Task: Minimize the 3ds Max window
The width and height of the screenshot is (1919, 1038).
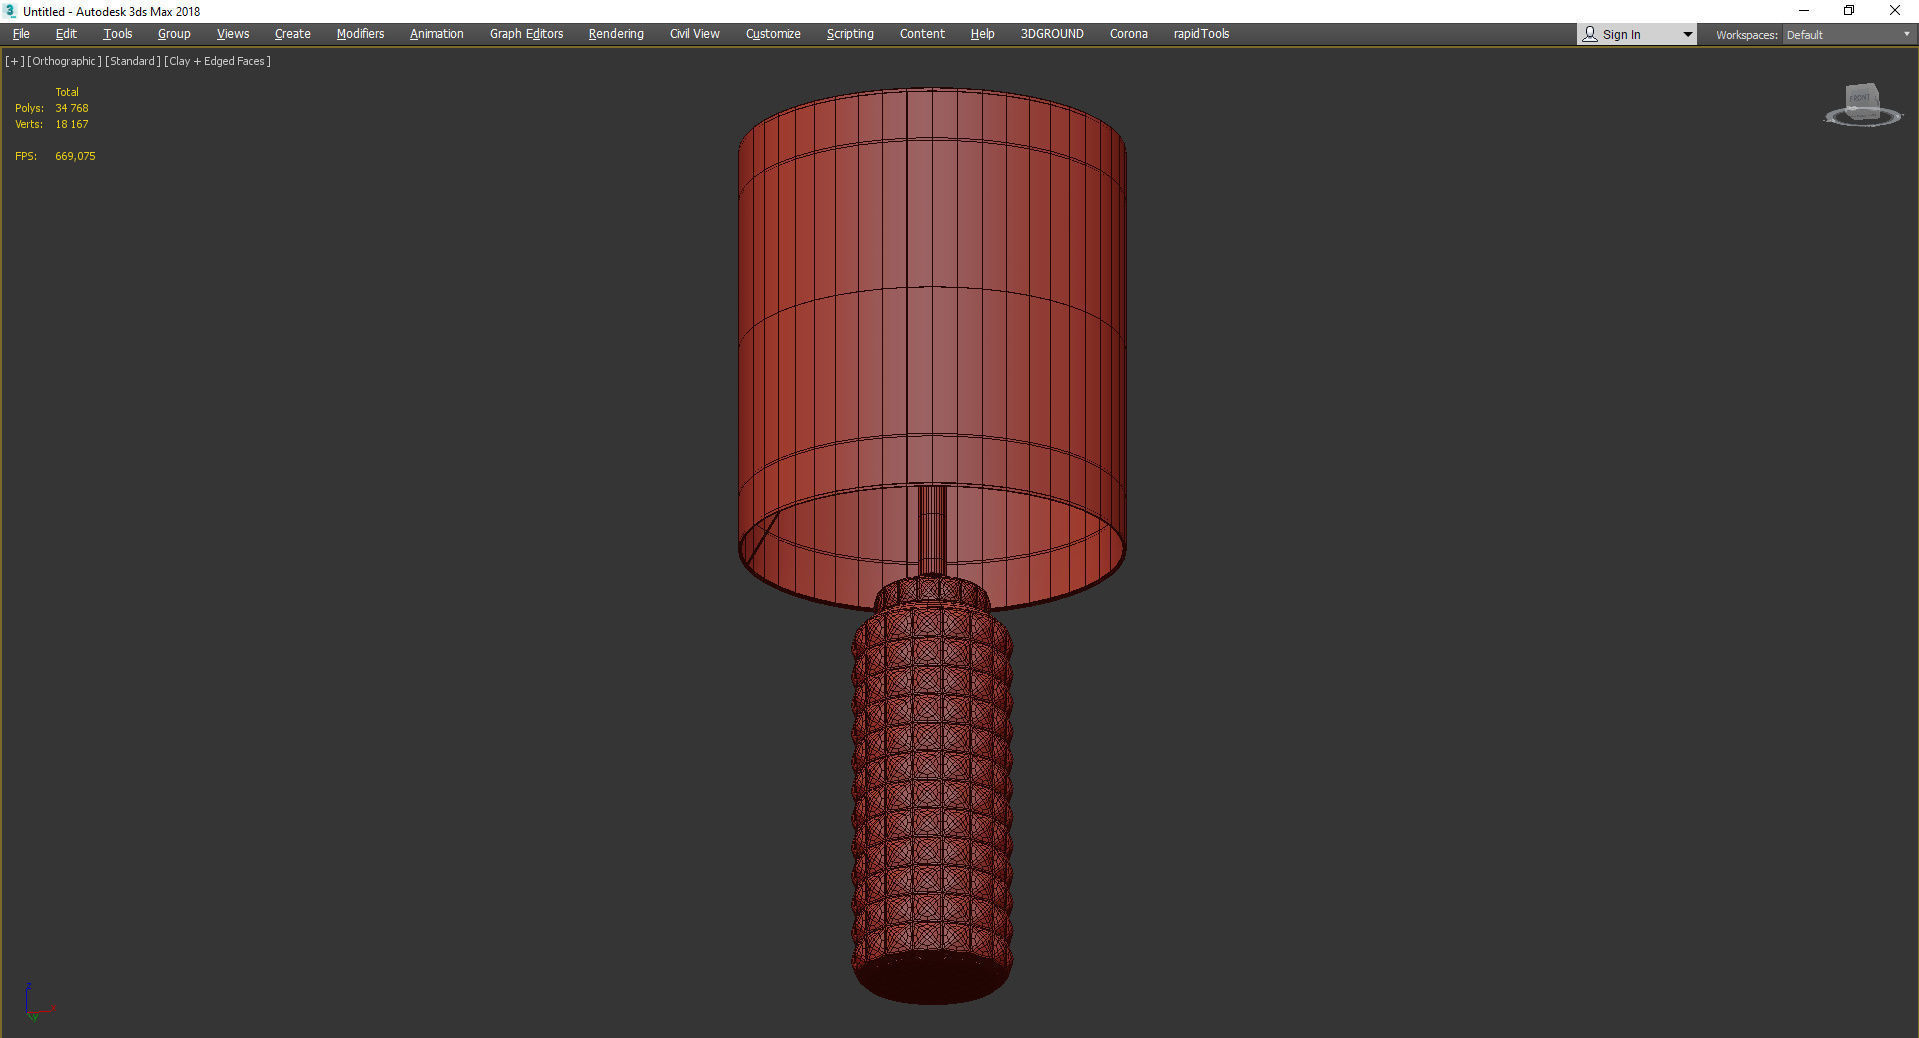Action: [x=1804, y=11]
